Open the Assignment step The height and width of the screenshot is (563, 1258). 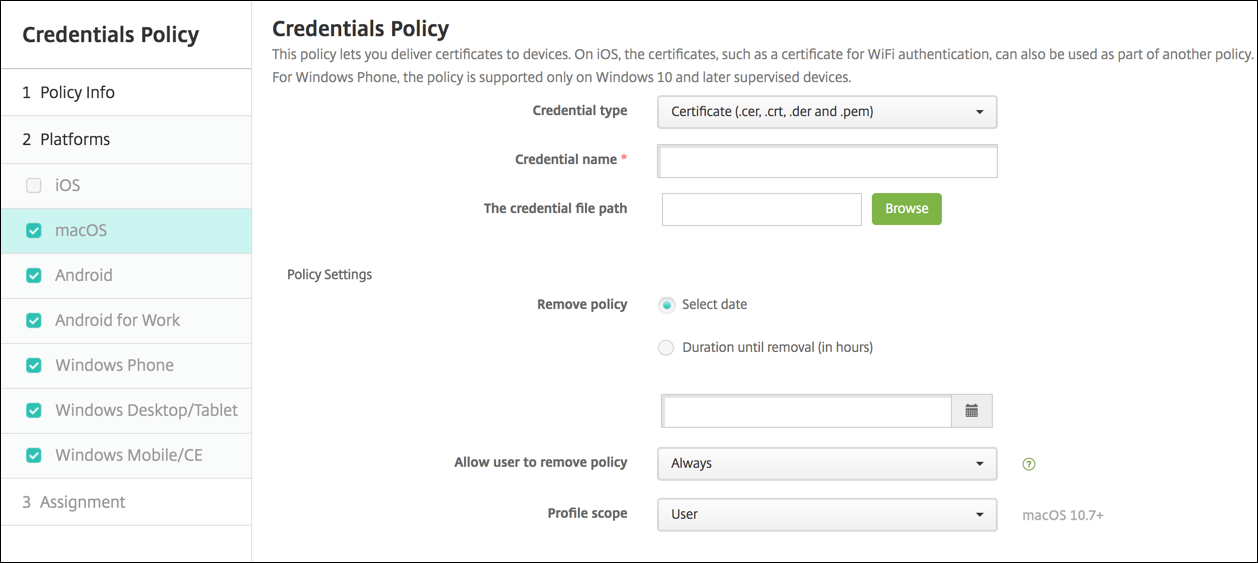82,502
